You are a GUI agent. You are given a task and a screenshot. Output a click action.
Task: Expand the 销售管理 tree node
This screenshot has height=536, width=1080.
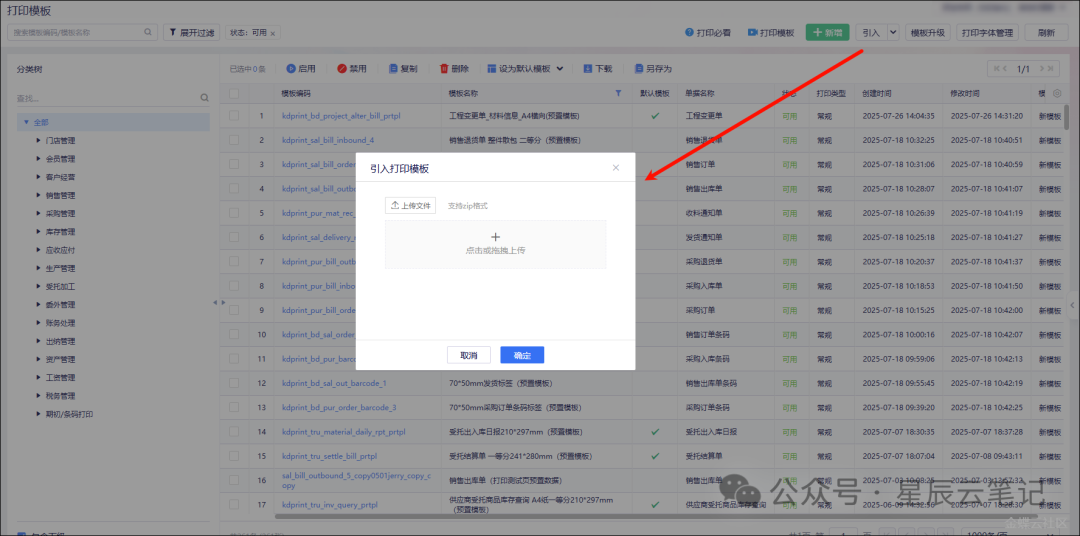[x=39, y=196]
